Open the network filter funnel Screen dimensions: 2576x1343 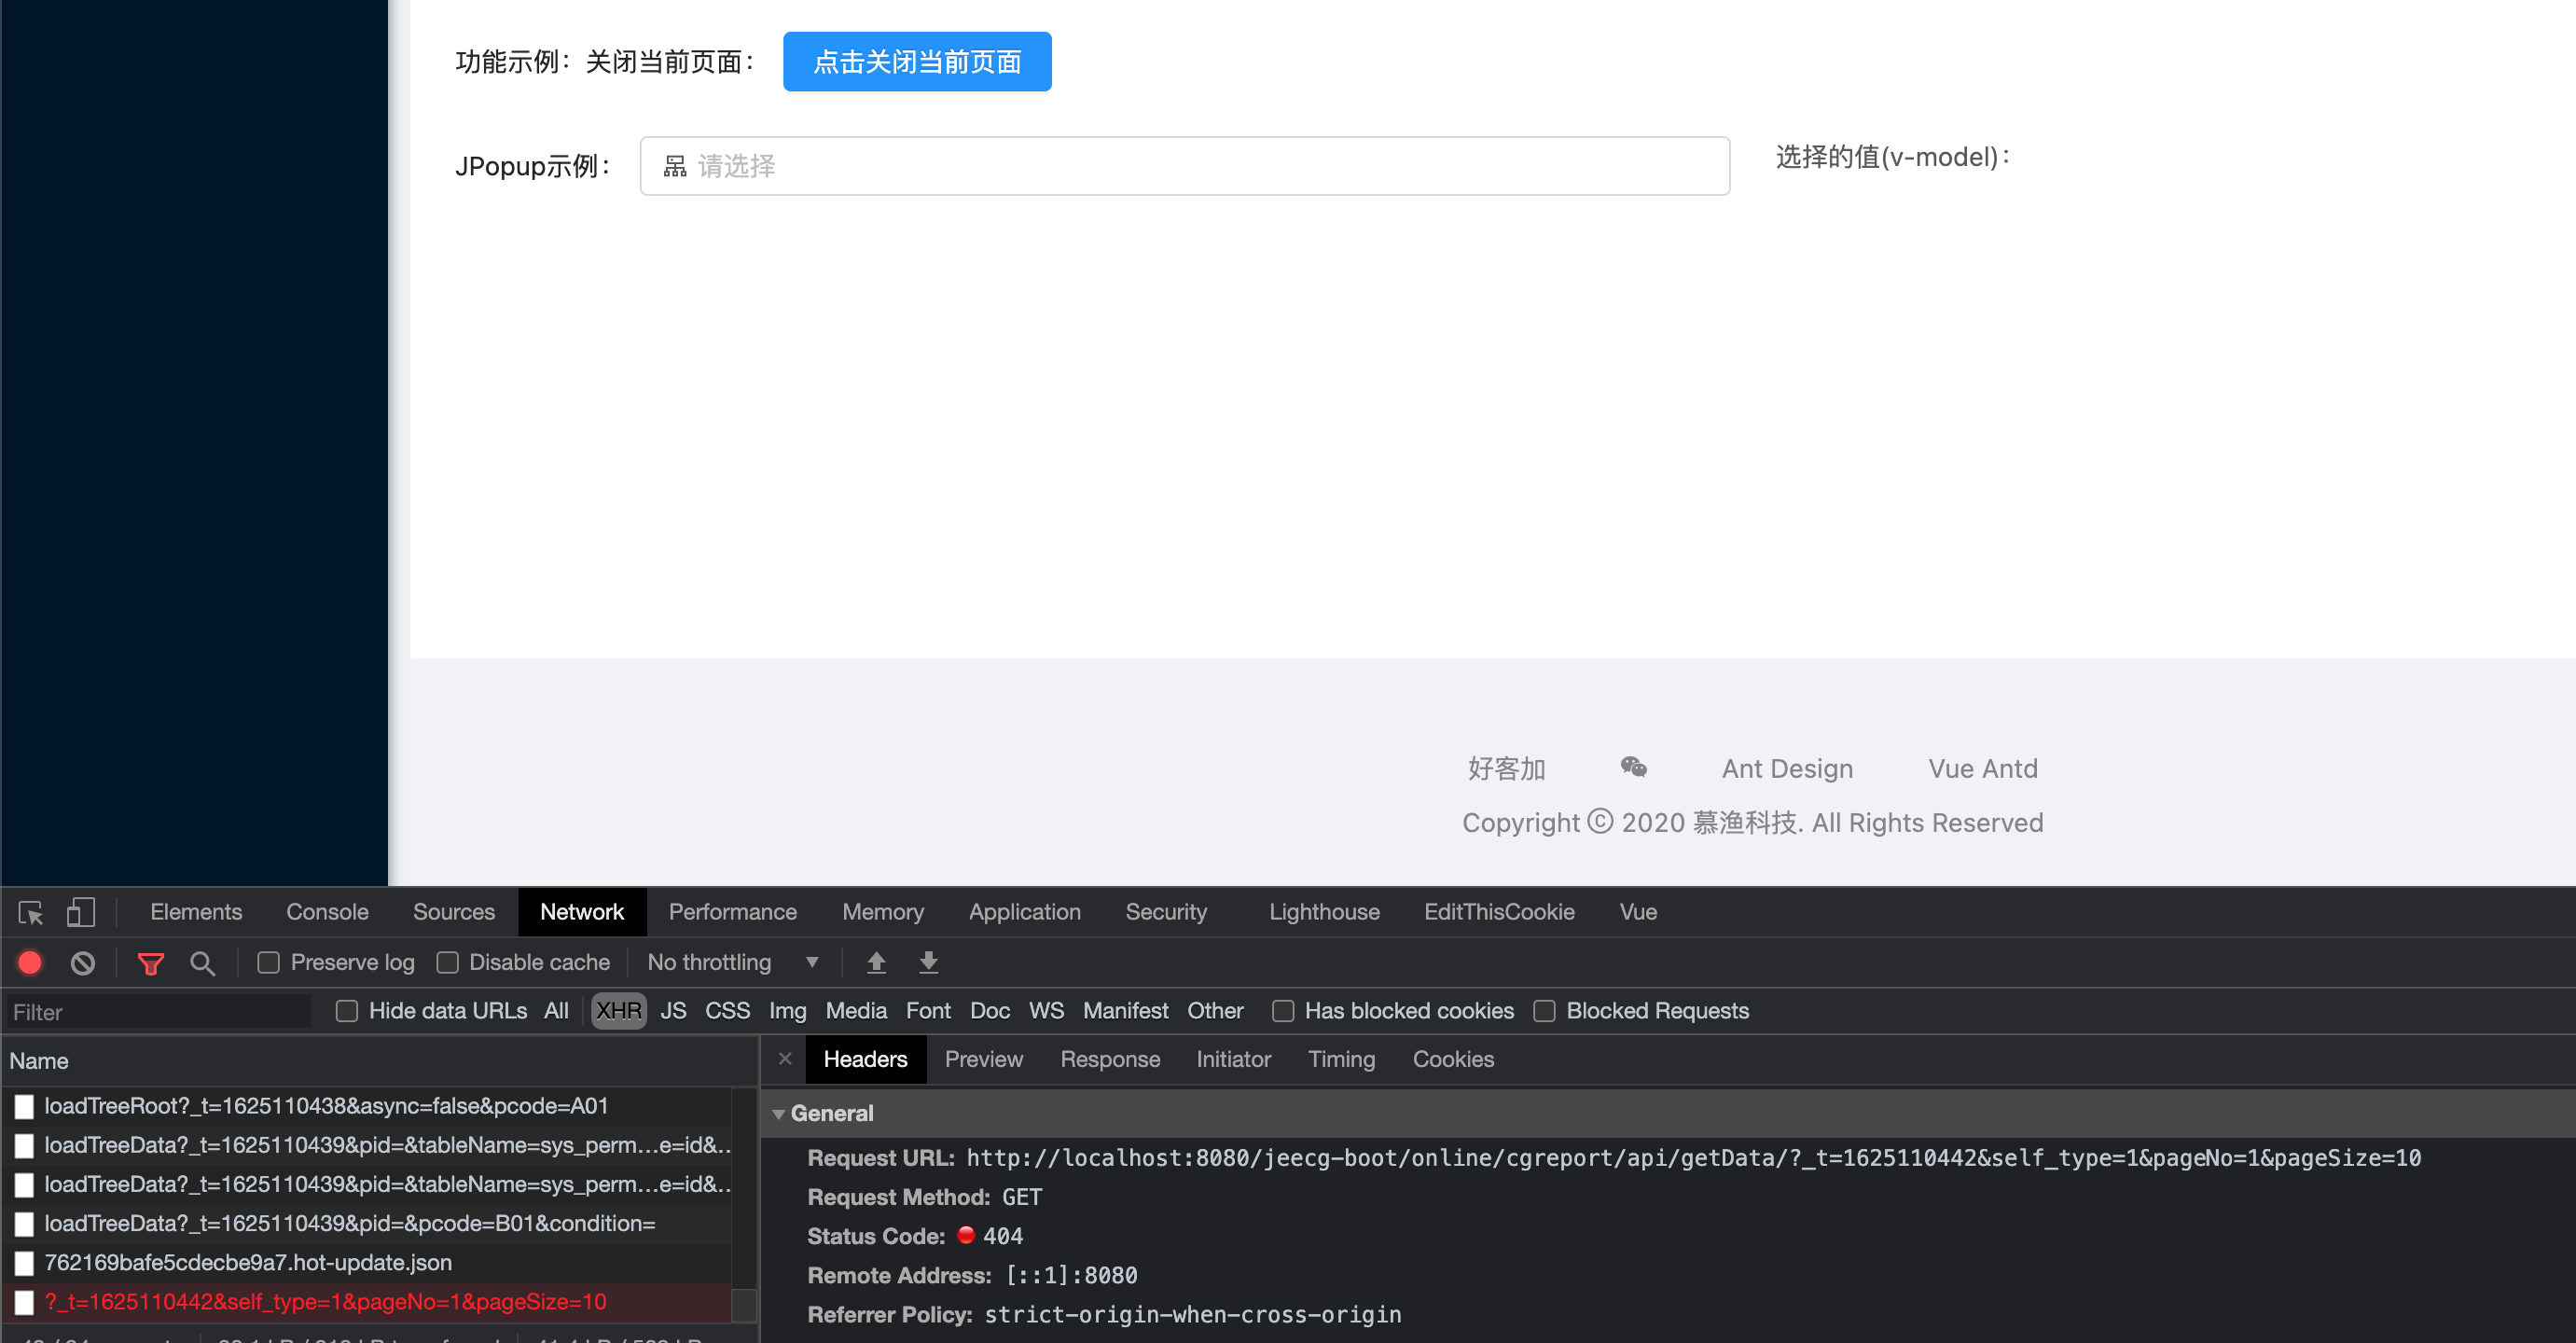pos(151,962)
